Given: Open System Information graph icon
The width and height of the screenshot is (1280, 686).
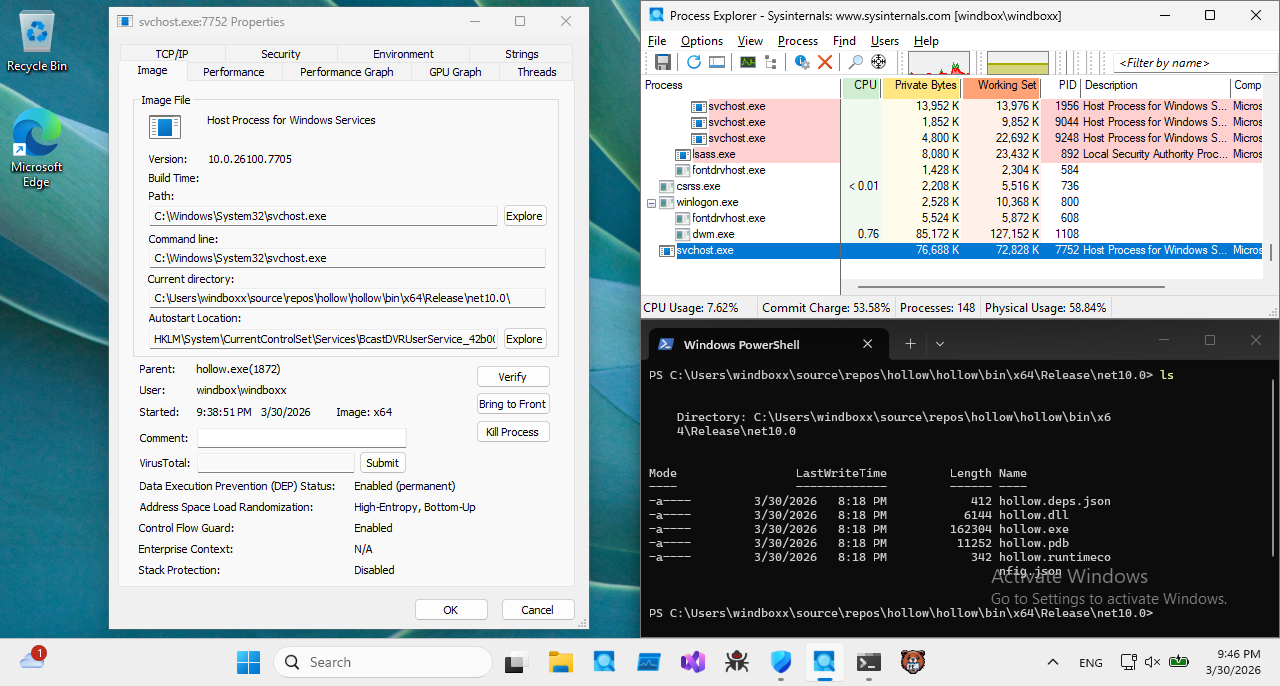Looking at the screenshot, I should [747, 62].
